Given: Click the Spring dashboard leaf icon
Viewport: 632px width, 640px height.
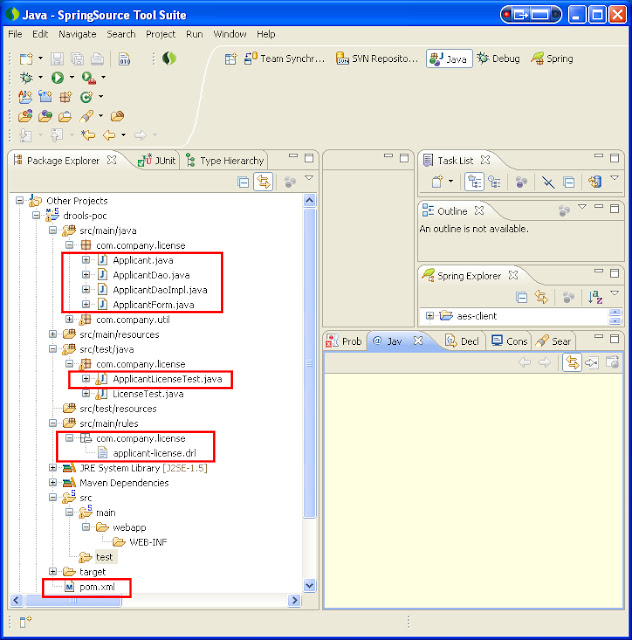Looking at the screenshot, I should pyautogui.click(x=169, y=58).
